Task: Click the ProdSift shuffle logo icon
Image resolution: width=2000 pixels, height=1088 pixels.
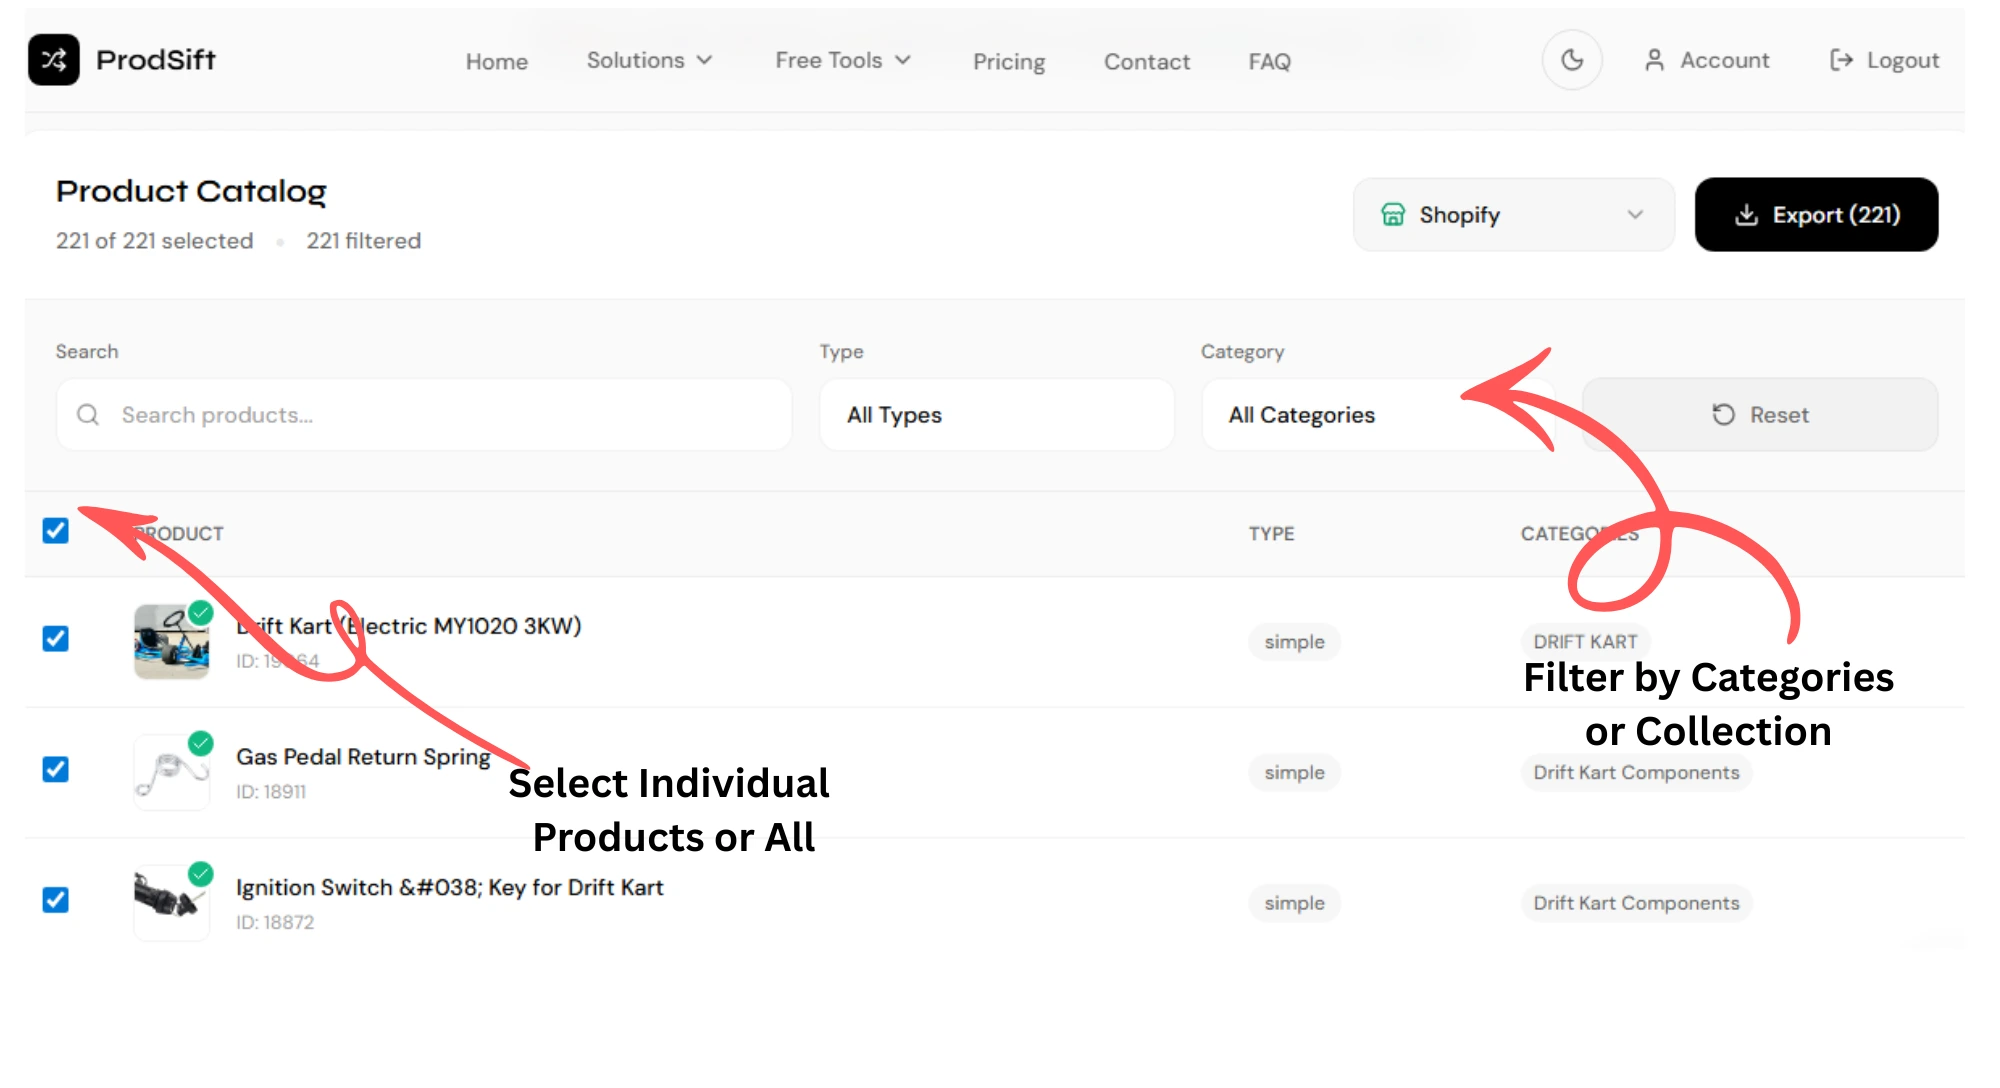Action: click(54, 60)
